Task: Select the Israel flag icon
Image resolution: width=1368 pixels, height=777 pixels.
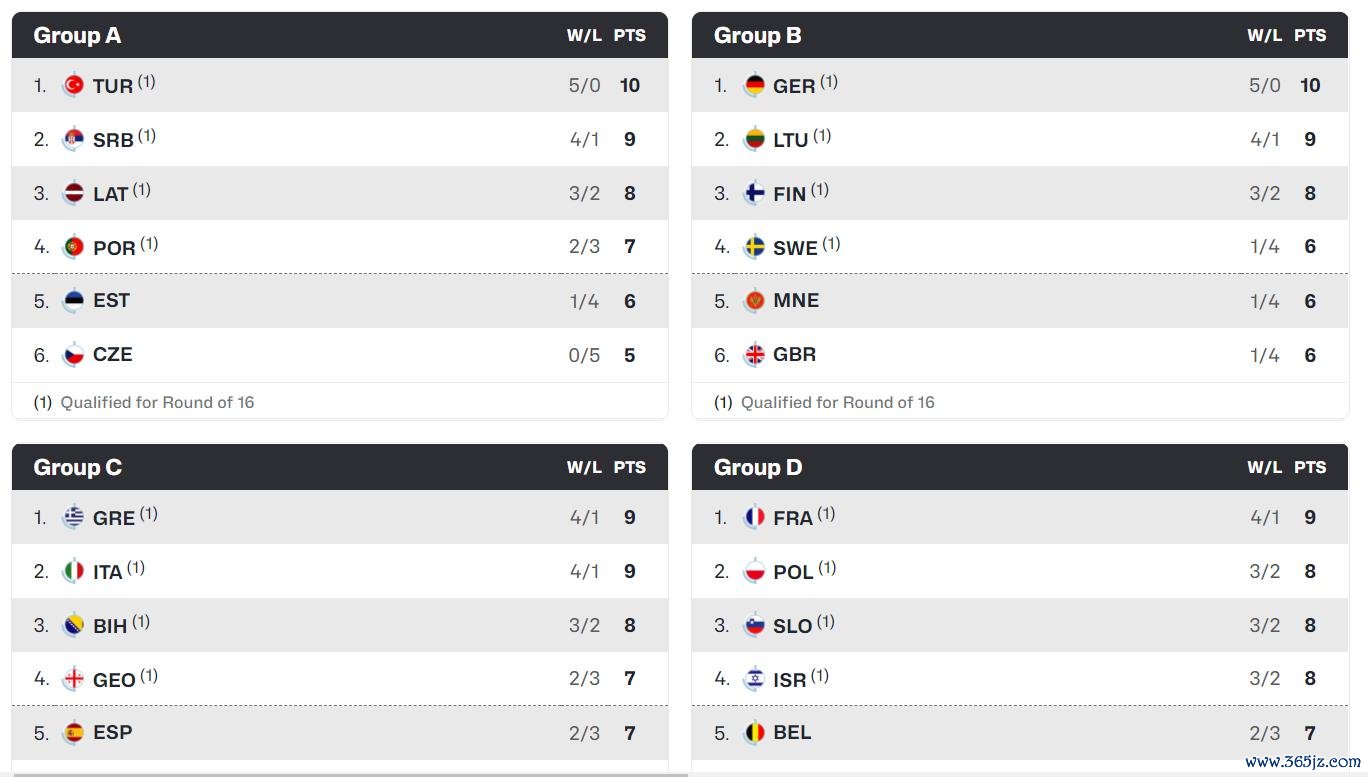Action: click(754, 679)
